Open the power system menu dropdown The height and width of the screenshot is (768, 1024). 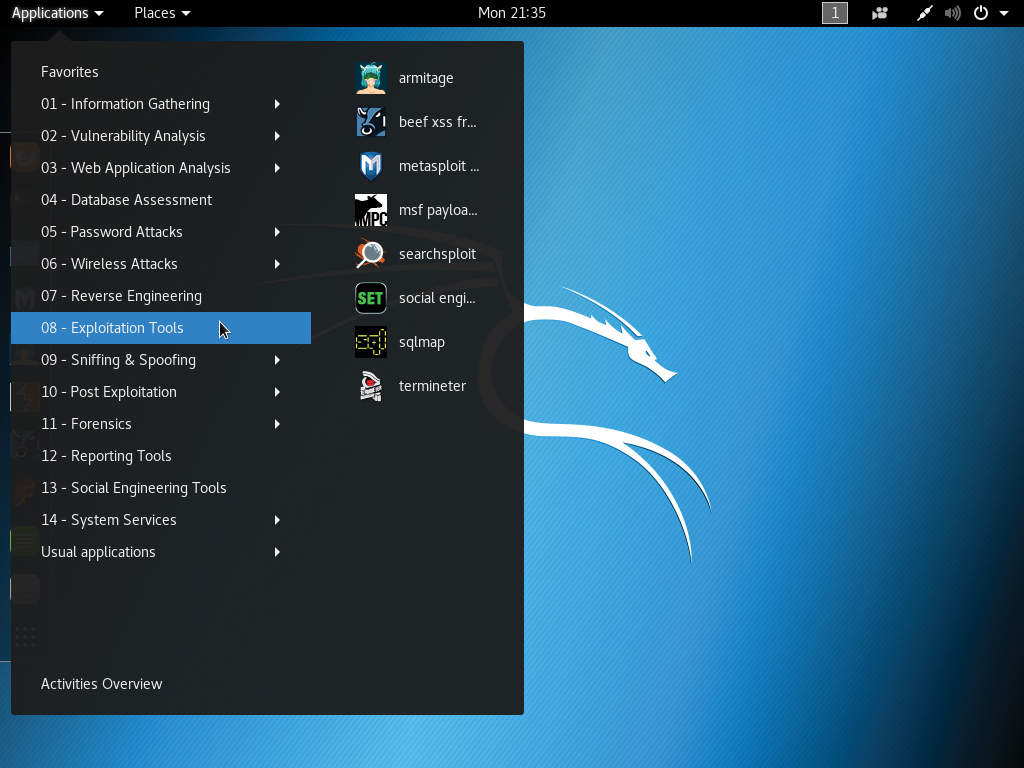990,13
